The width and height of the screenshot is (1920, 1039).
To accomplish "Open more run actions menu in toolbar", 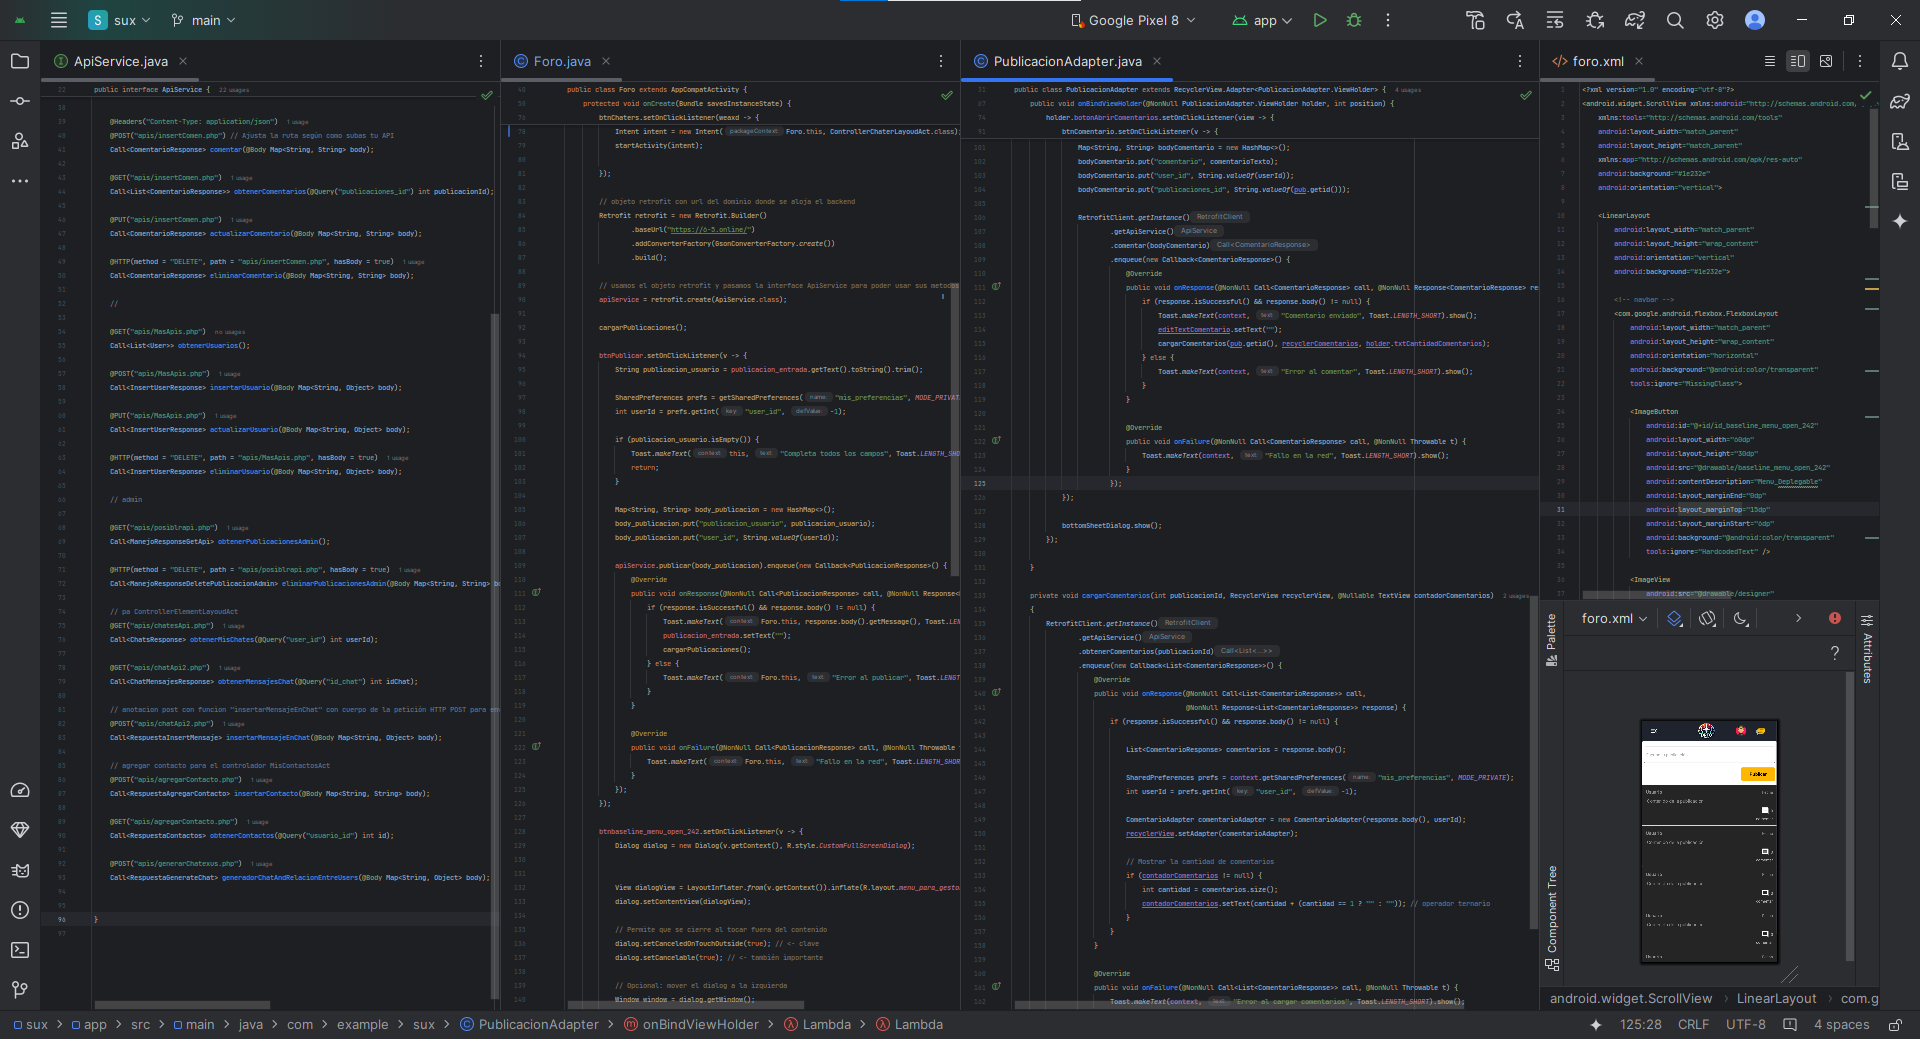I will tap(1388, 20).
